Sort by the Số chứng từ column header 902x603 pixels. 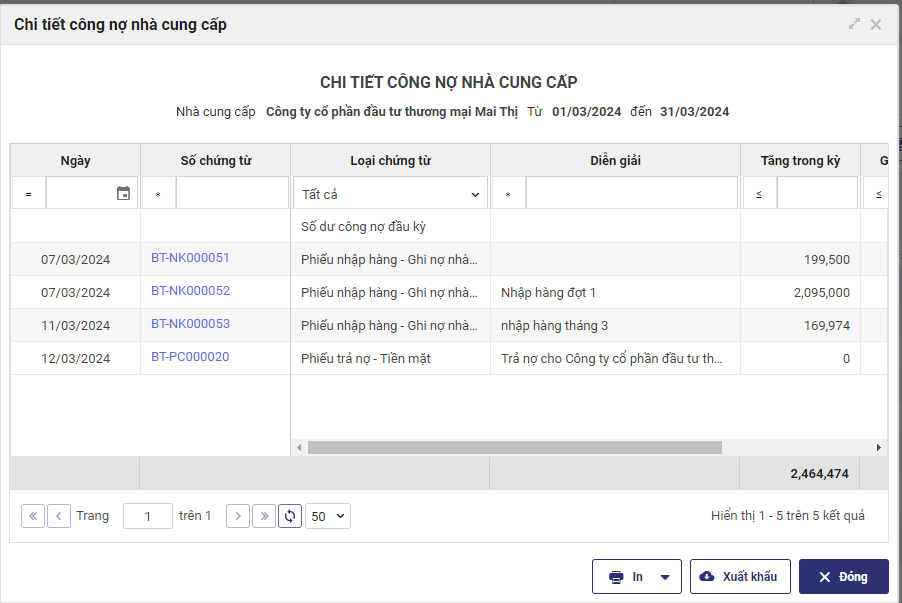point(216,161)
